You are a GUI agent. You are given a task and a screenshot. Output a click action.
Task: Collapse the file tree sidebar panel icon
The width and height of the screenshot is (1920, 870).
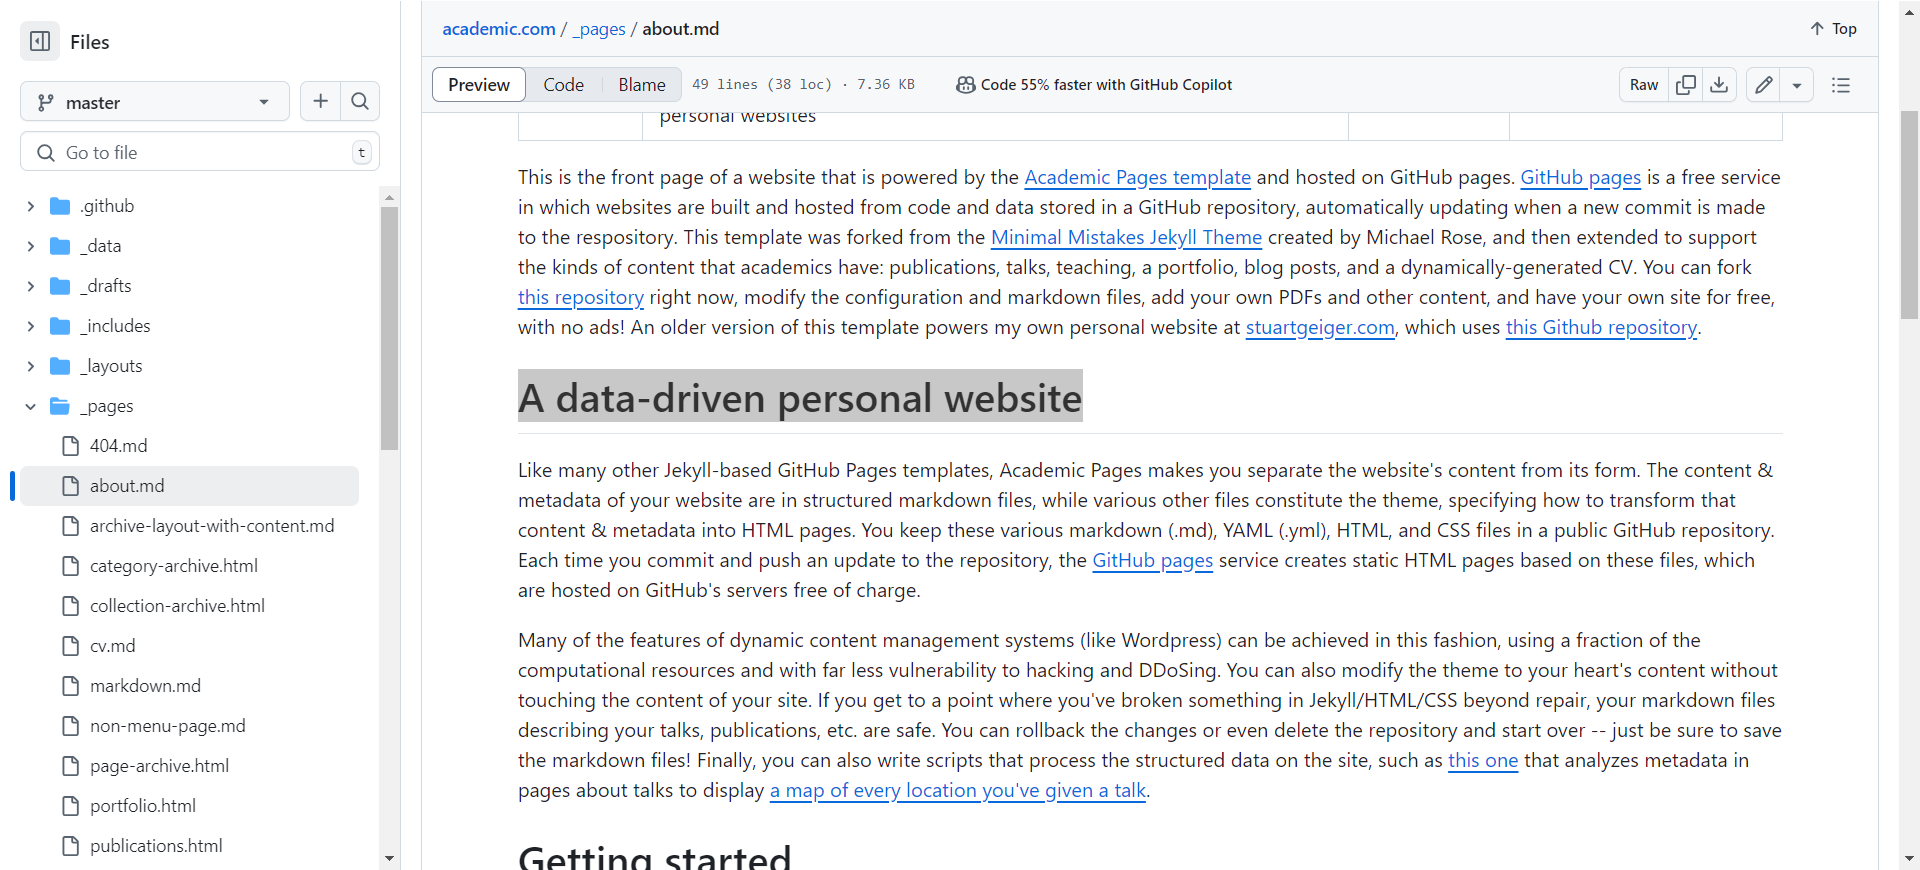point(40,41)
